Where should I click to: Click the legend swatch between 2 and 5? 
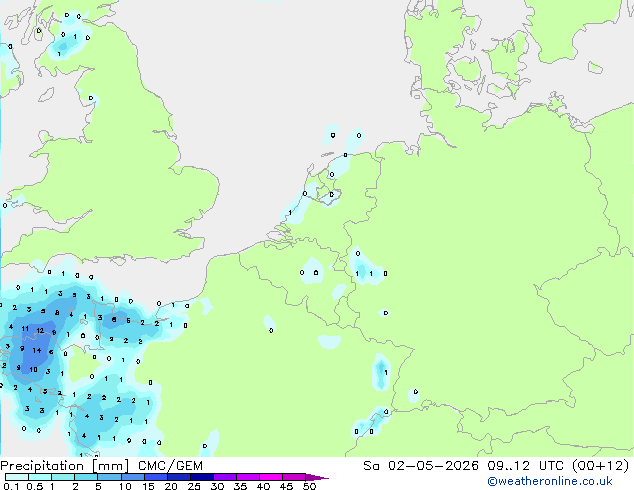tap(86, 477)
